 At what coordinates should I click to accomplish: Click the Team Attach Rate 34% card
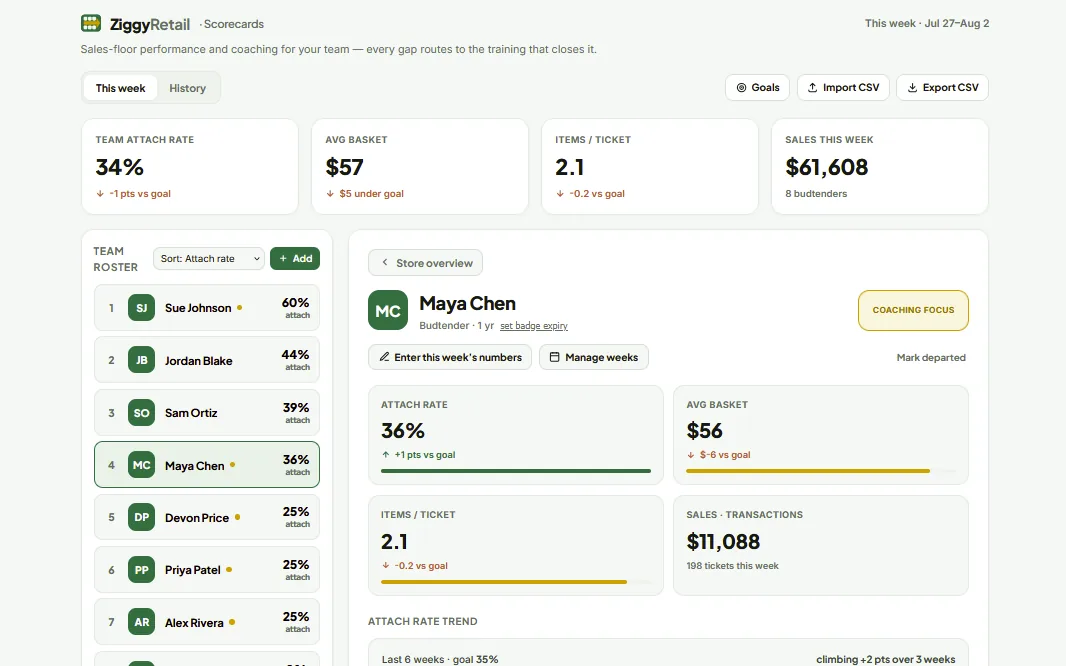[x=190, y=166]
